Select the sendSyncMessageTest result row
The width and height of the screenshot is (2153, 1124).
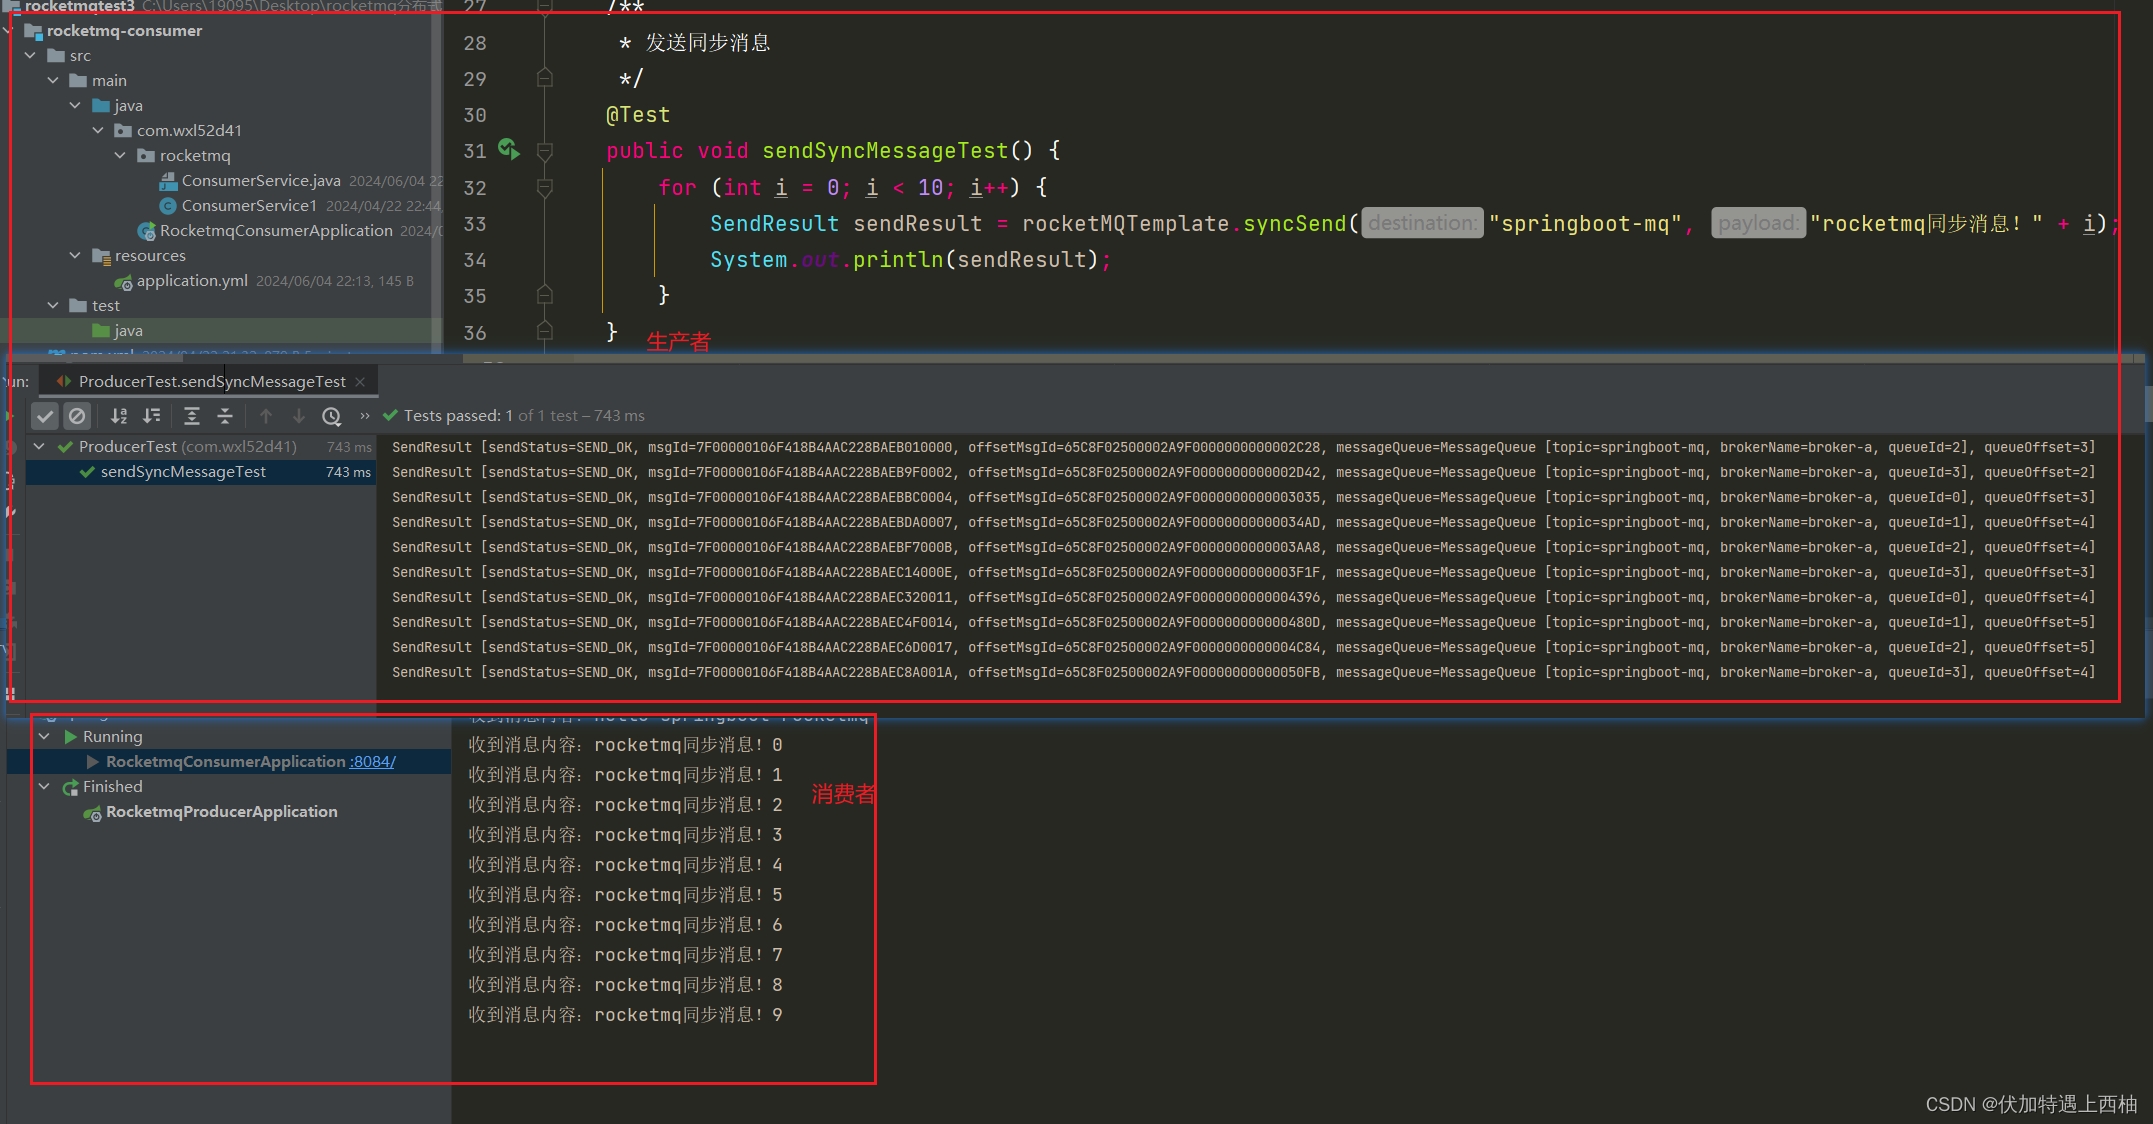[200, 472]
